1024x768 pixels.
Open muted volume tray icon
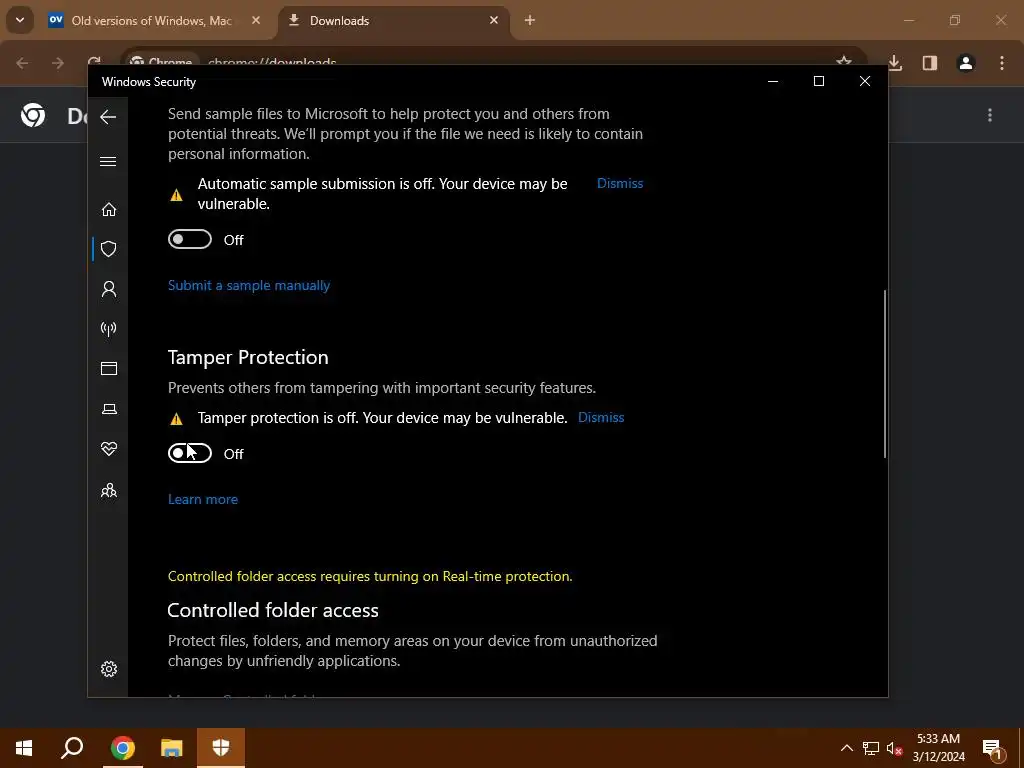pyautogui.click(x=894, y=748)
